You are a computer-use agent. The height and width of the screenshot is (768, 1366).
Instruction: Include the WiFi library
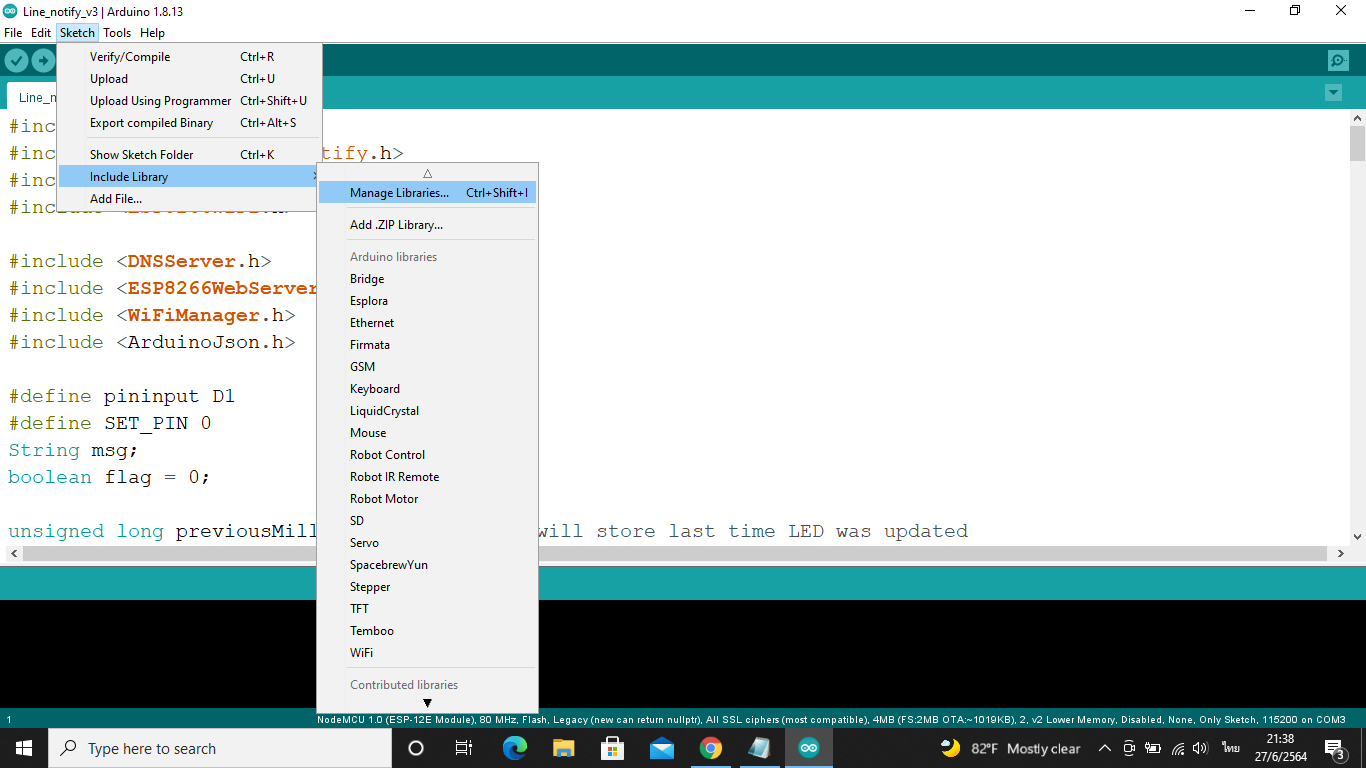click(427, 653)
